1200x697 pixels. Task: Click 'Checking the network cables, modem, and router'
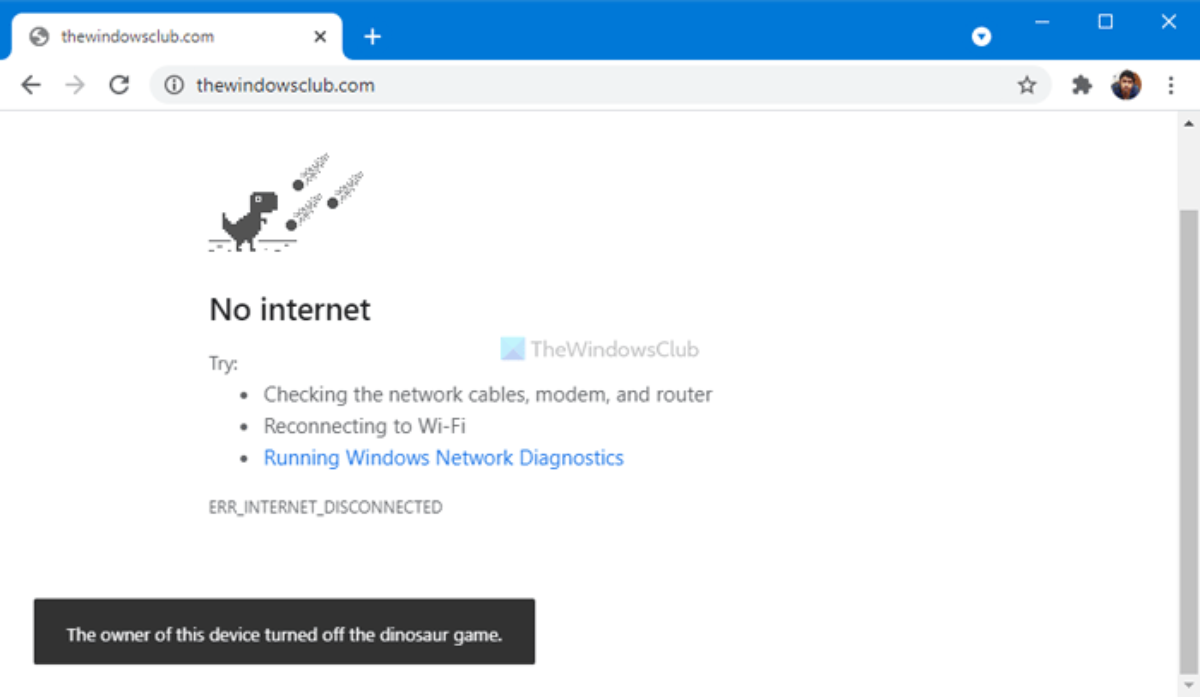488,395
